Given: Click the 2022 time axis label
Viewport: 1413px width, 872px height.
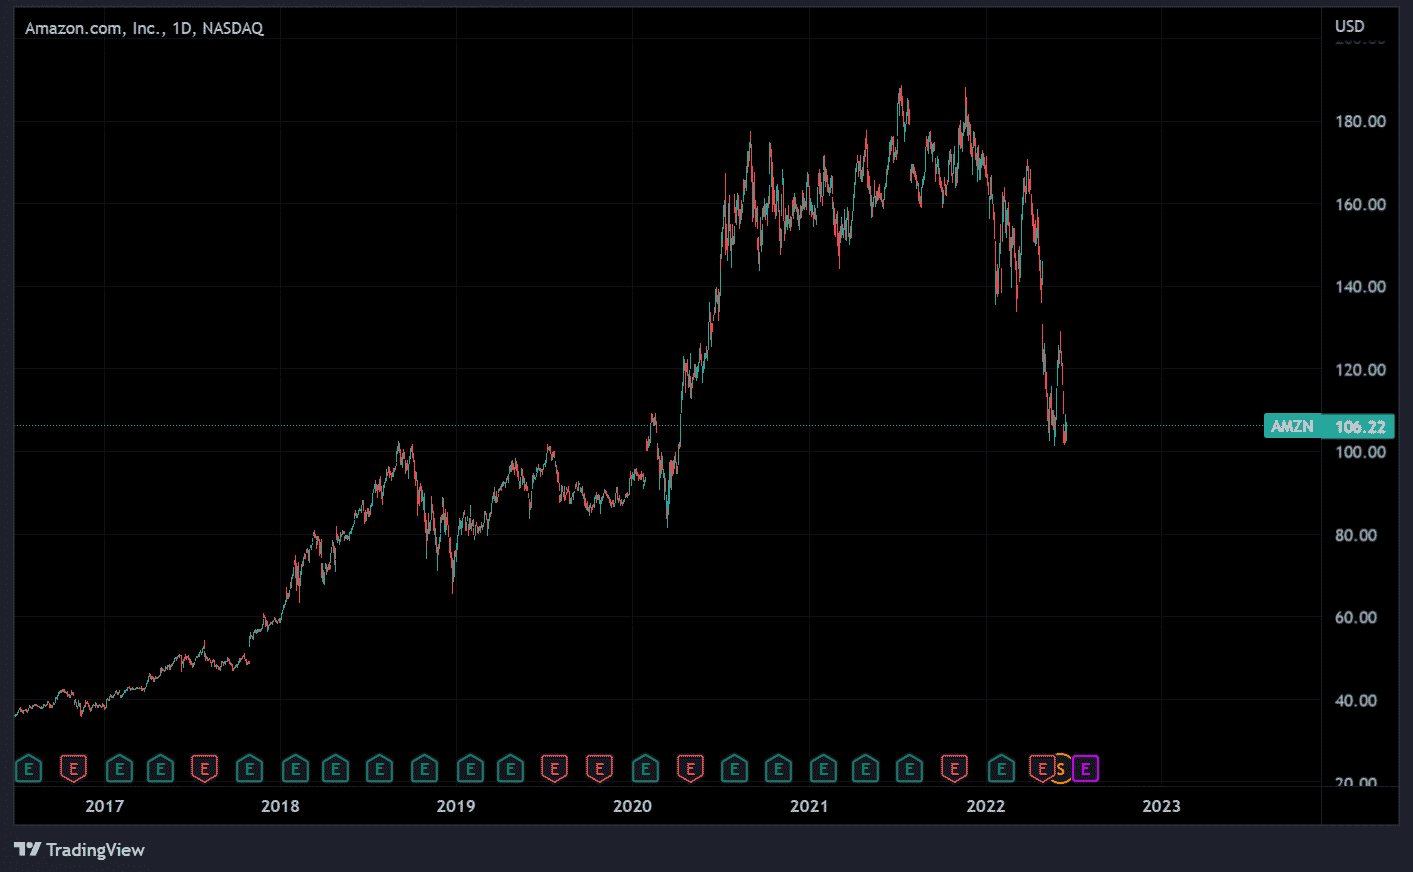Looking at the screenshot, I should (985, 806).
